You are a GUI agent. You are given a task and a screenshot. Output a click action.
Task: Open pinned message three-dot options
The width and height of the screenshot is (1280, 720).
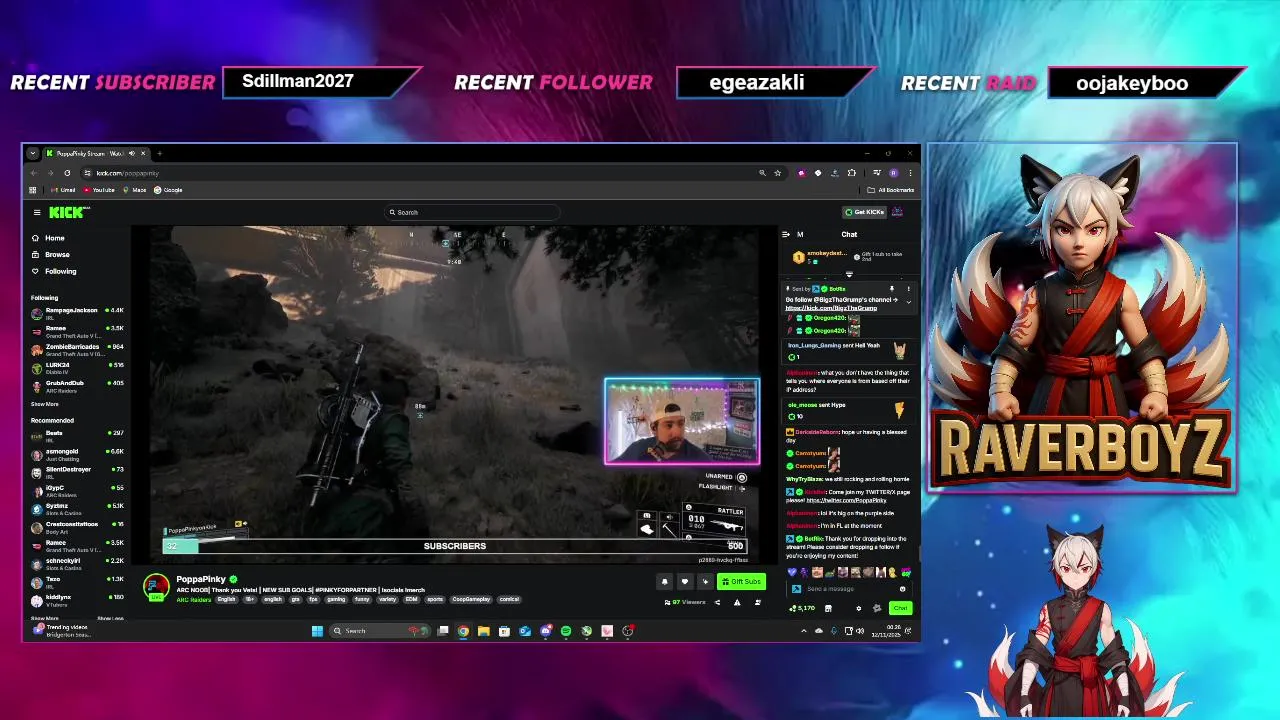coord(908,289)
